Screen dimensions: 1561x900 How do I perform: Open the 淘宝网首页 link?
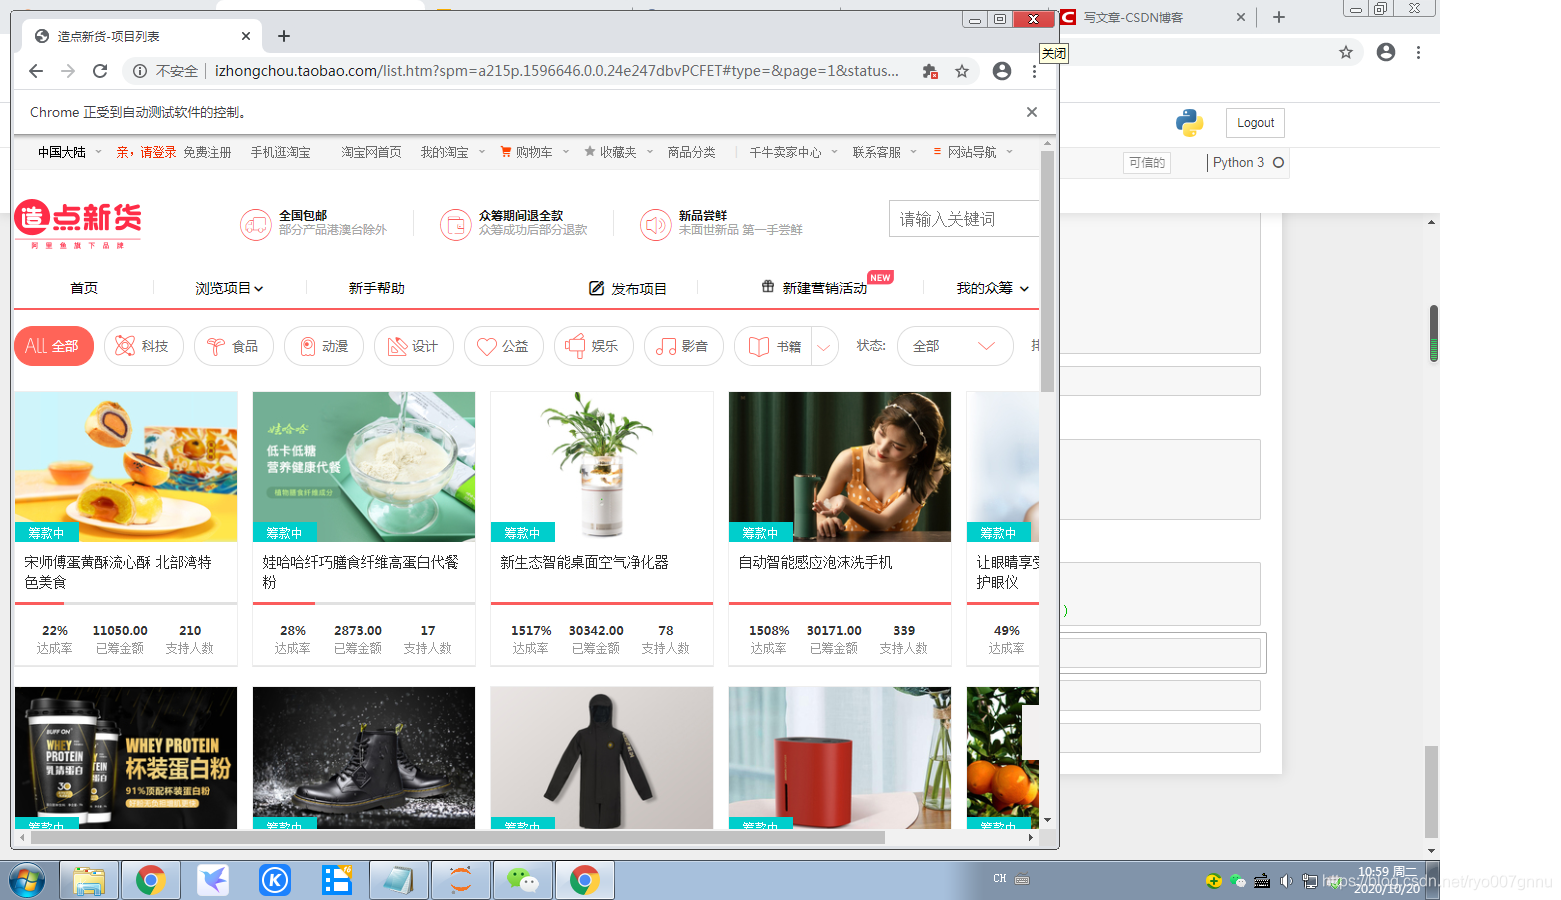click(x=371, y=152)
